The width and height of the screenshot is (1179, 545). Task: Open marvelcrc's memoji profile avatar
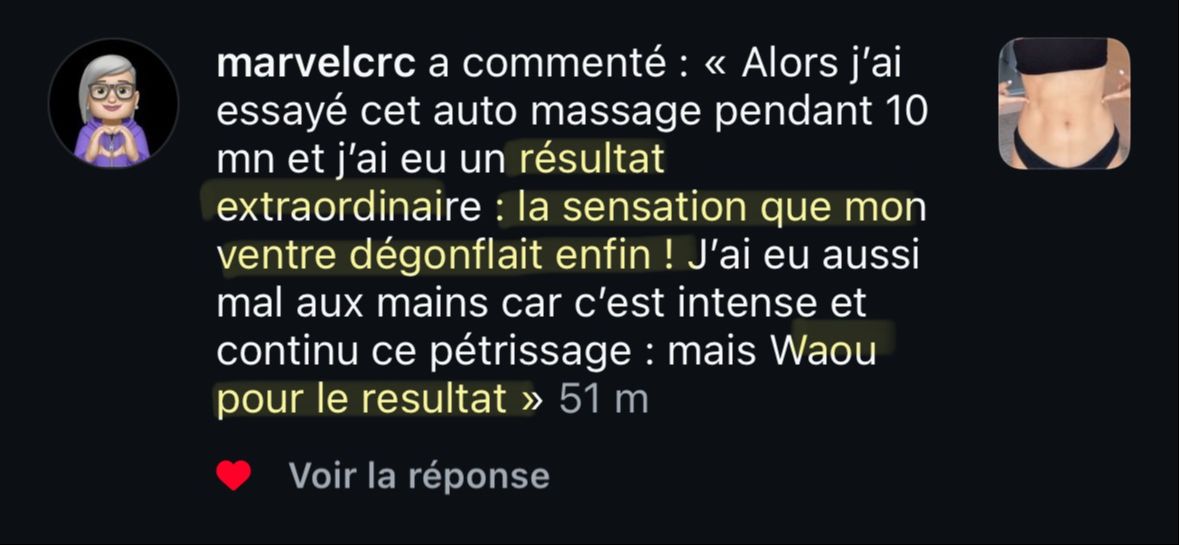[x=114, y=103]
